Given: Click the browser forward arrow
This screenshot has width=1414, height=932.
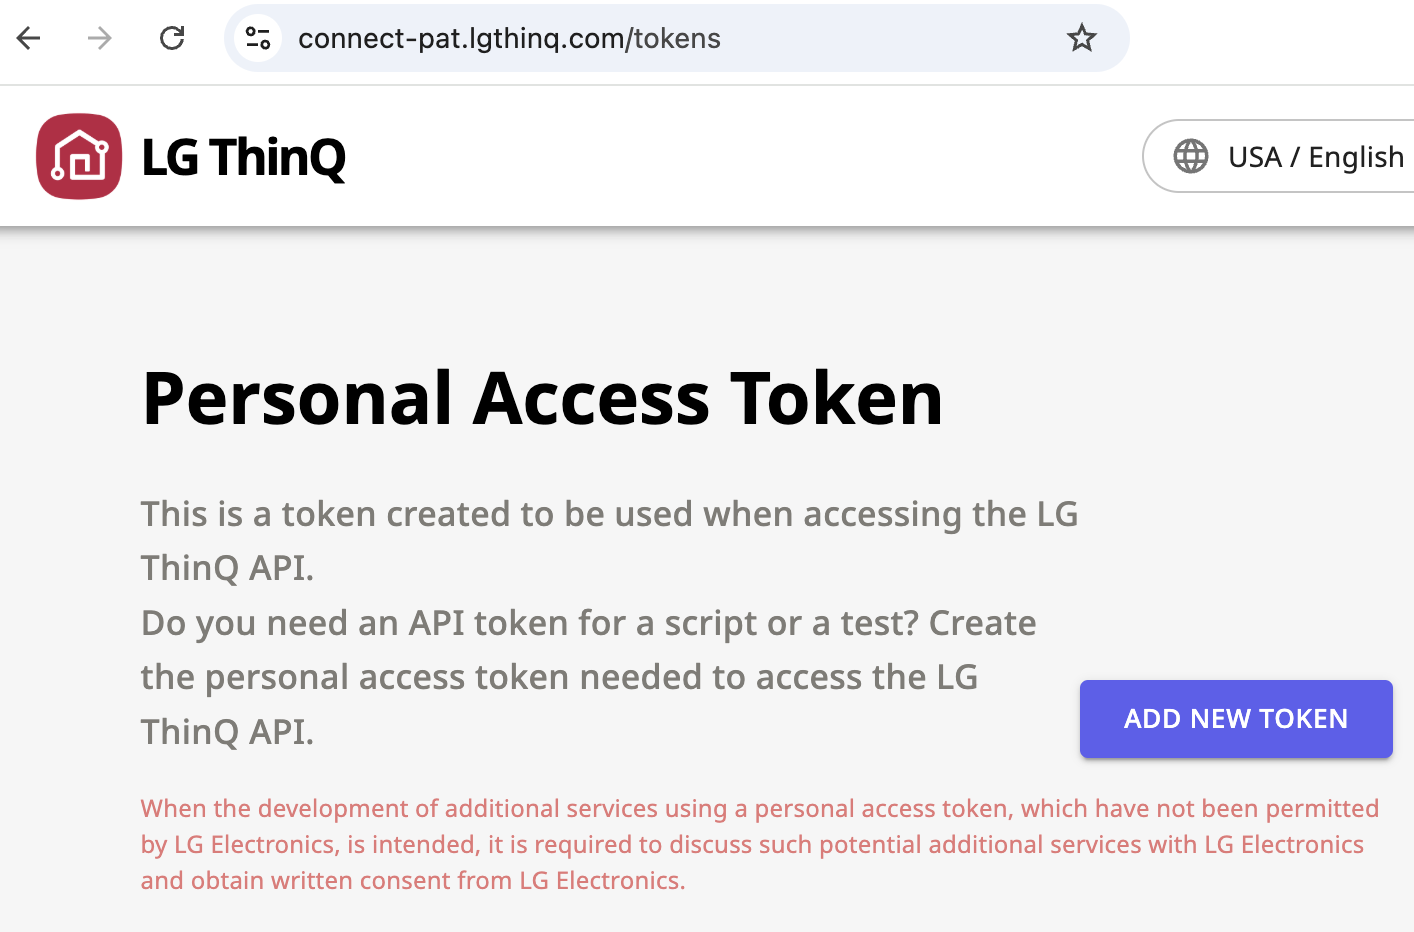Looking at the screenshot, I should coord(100,38).
